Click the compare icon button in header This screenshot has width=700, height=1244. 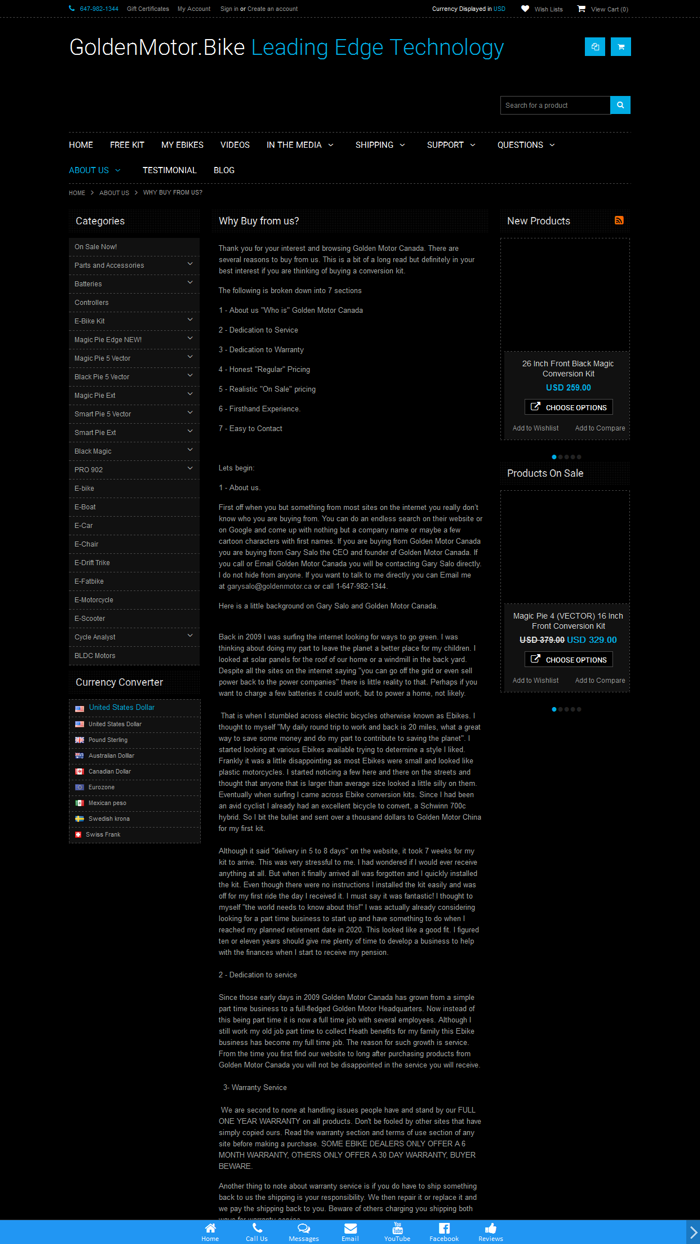coord(595,47)
